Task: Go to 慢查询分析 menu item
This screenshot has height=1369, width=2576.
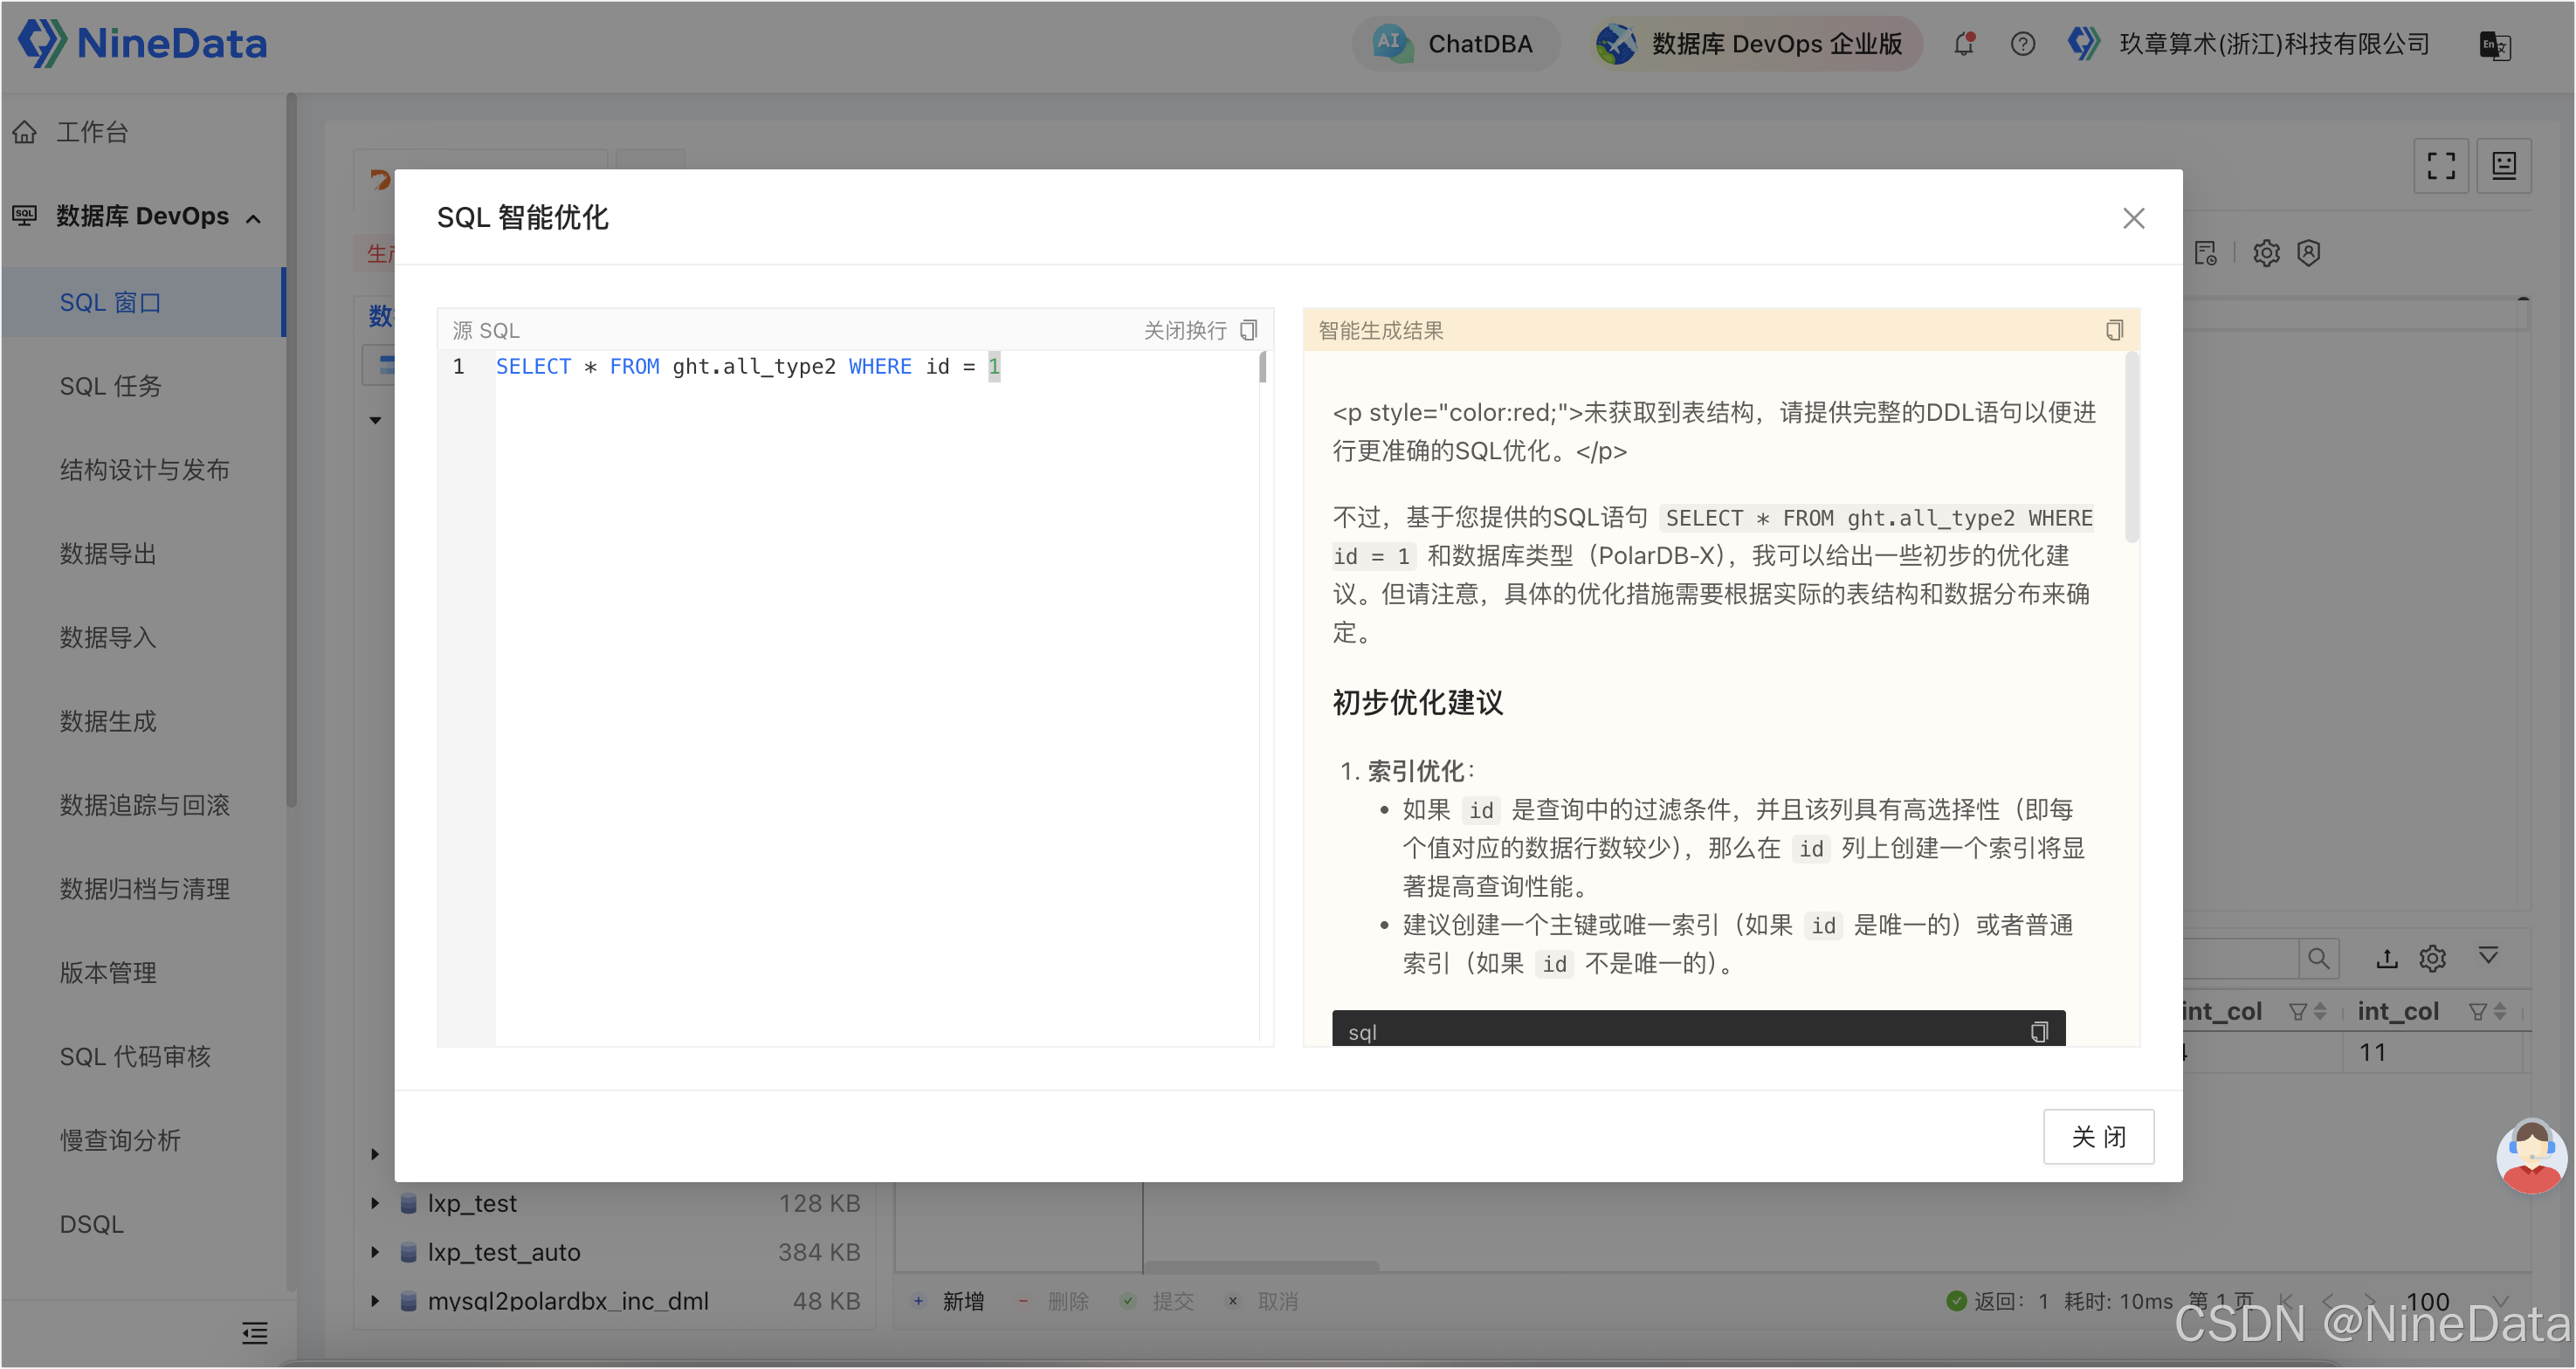Action: click(x=120, y=1140)
